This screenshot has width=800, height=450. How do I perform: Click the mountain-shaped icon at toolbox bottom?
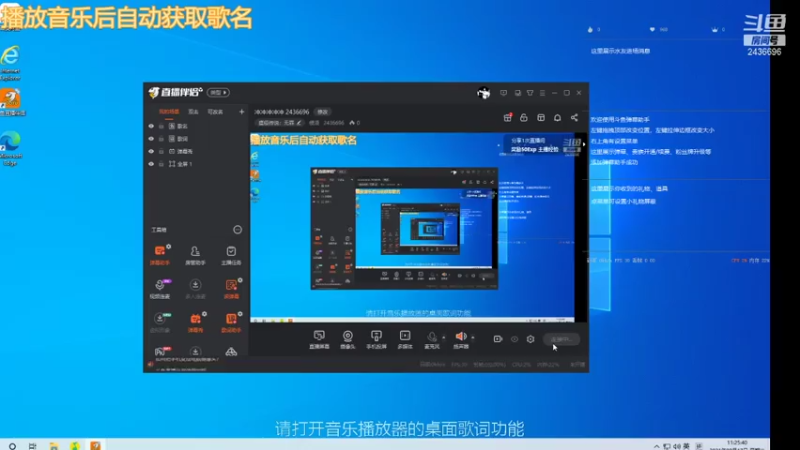pos(231,352)
